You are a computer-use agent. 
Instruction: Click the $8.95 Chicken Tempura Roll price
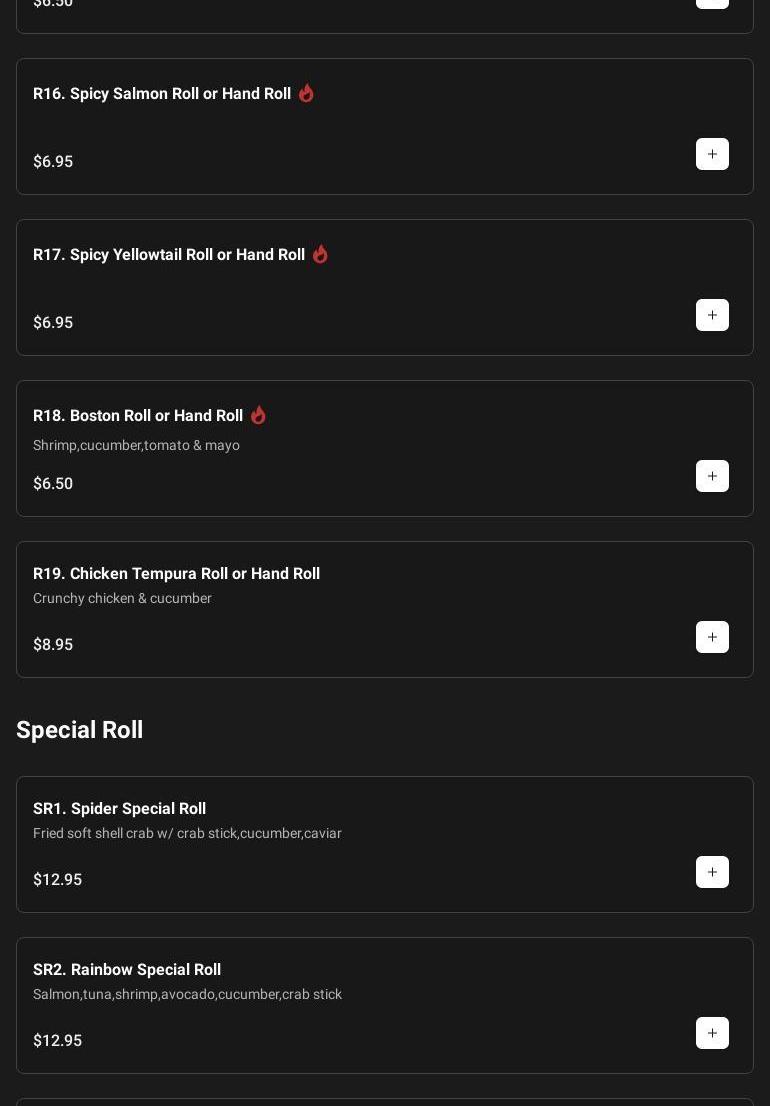pyautogui.click(x=53, y=645)
